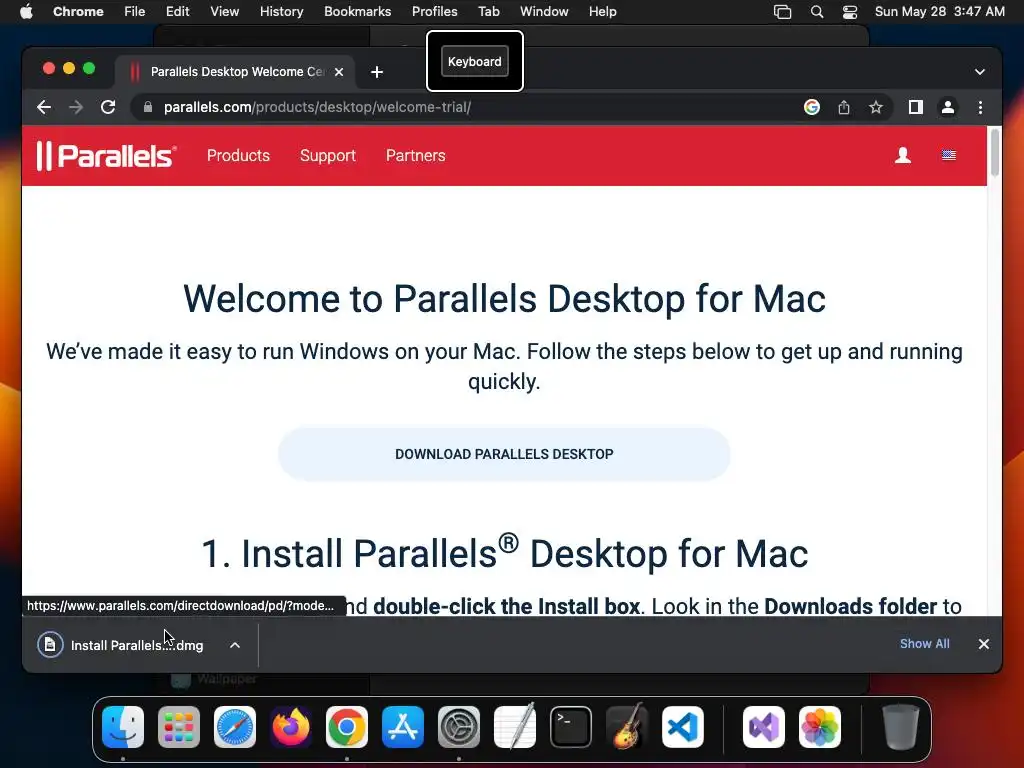
Task: Open Chrome side panel icon
Action: point(916,107)
